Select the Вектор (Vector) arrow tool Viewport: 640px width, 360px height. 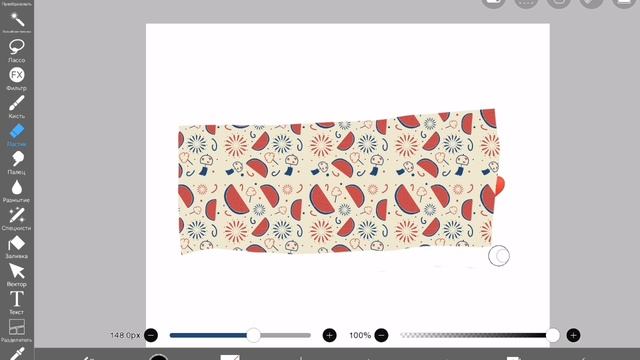[x=17, y=275]
